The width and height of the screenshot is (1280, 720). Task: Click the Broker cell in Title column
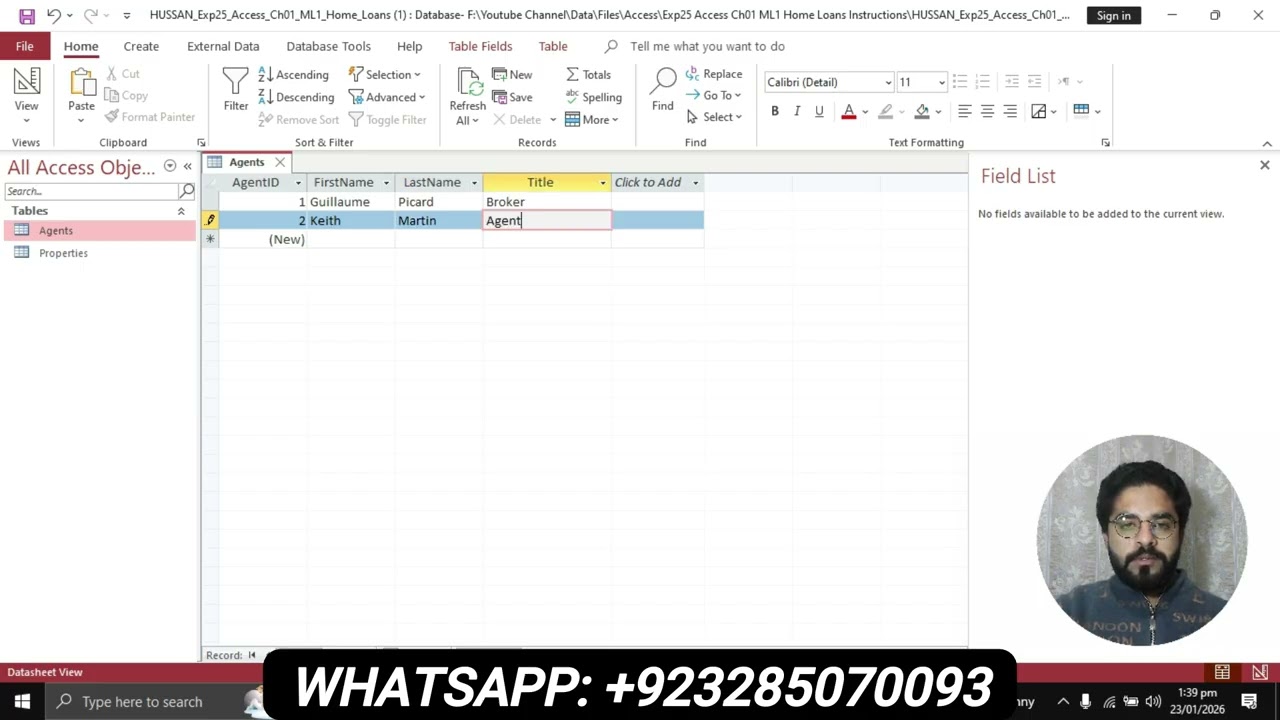[547, 202]
